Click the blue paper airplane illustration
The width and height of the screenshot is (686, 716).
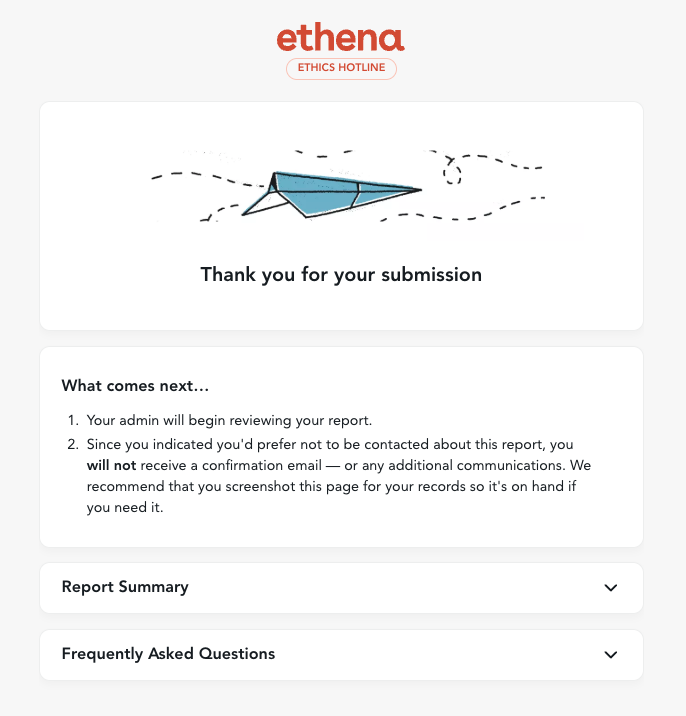pos(330,188)
